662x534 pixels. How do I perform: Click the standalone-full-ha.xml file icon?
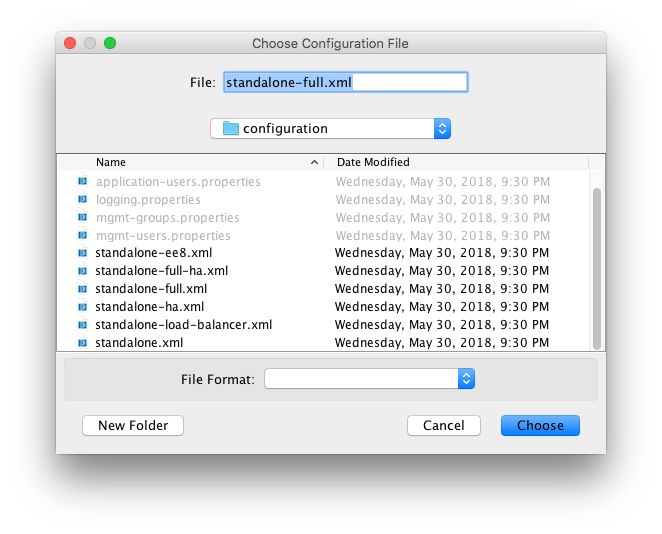tap(82, 271)
